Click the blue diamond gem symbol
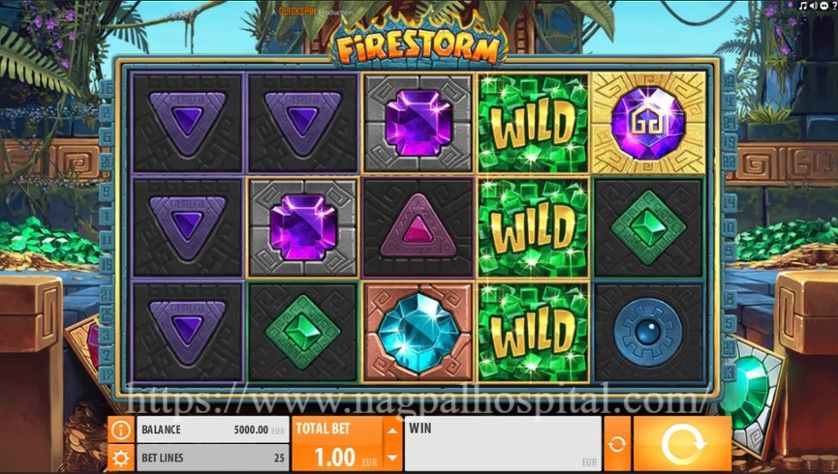 click(418, 331)
